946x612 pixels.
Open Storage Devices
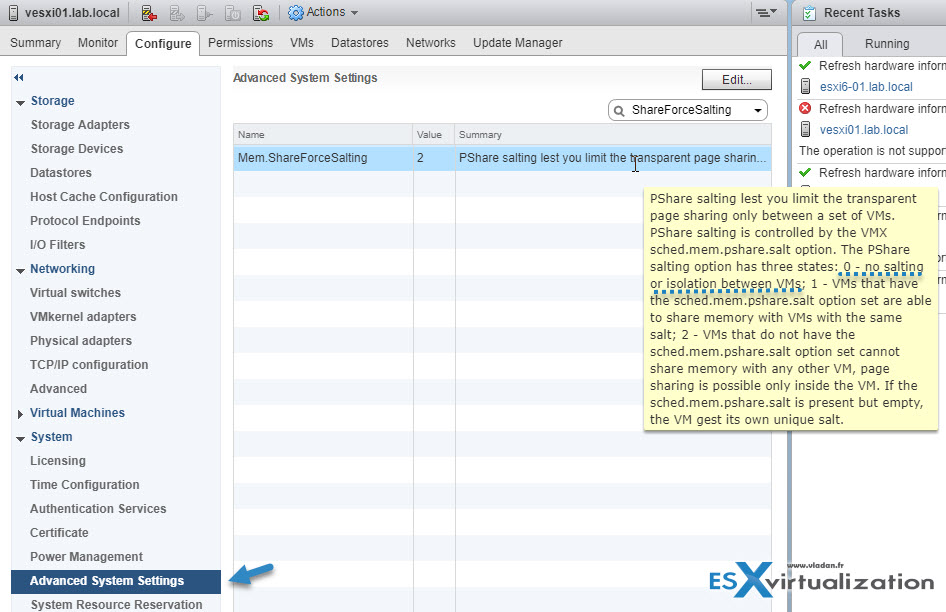(77, 149)
